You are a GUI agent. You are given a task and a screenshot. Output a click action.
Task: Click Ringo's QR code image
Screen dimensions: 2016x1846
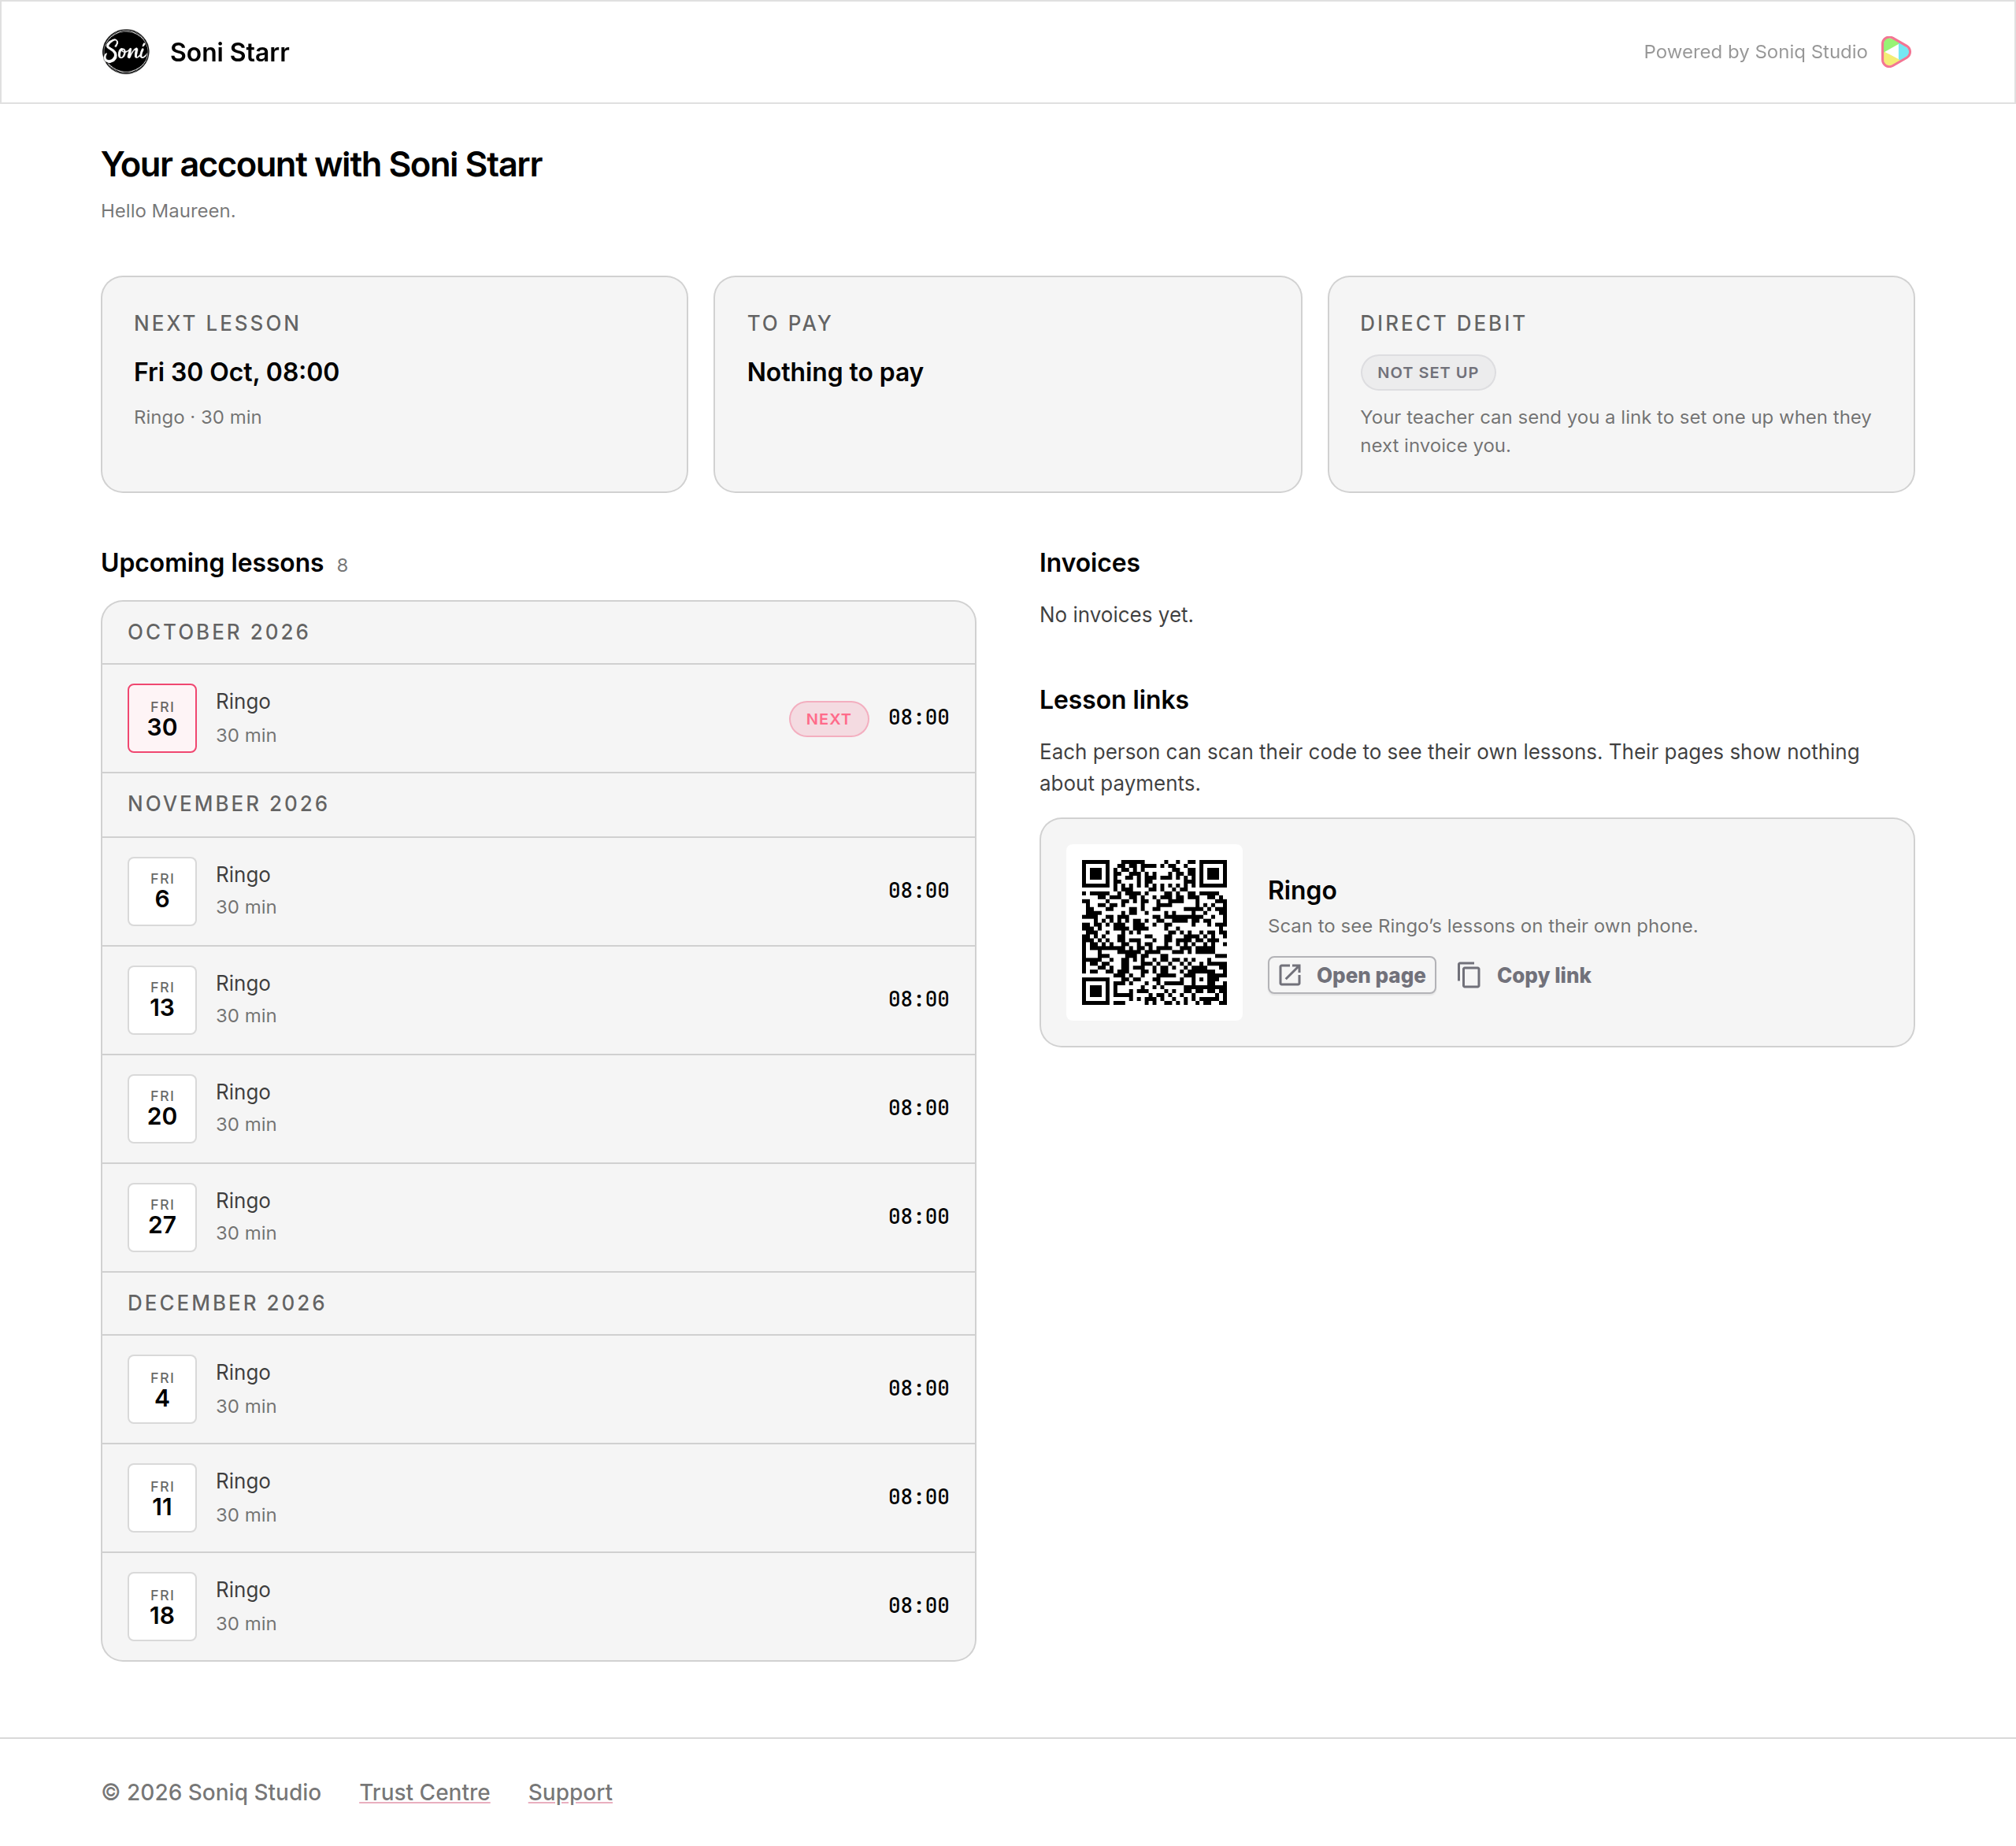(x=1154, y=932)
